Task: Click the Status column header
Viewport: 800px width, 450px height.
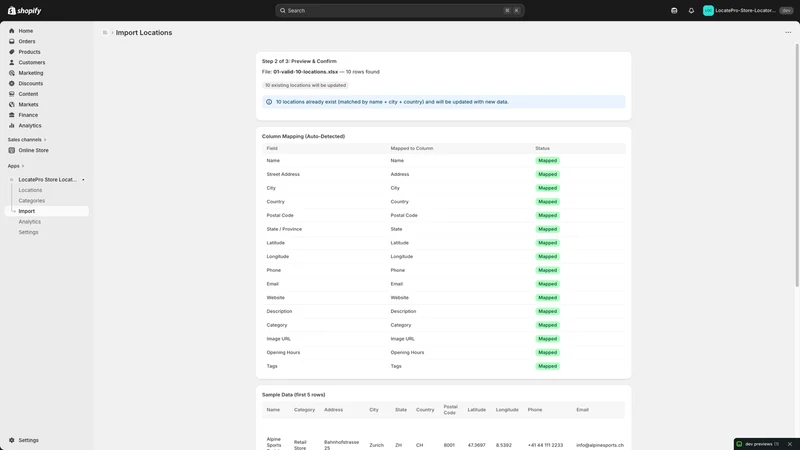Action: [542, 148]
